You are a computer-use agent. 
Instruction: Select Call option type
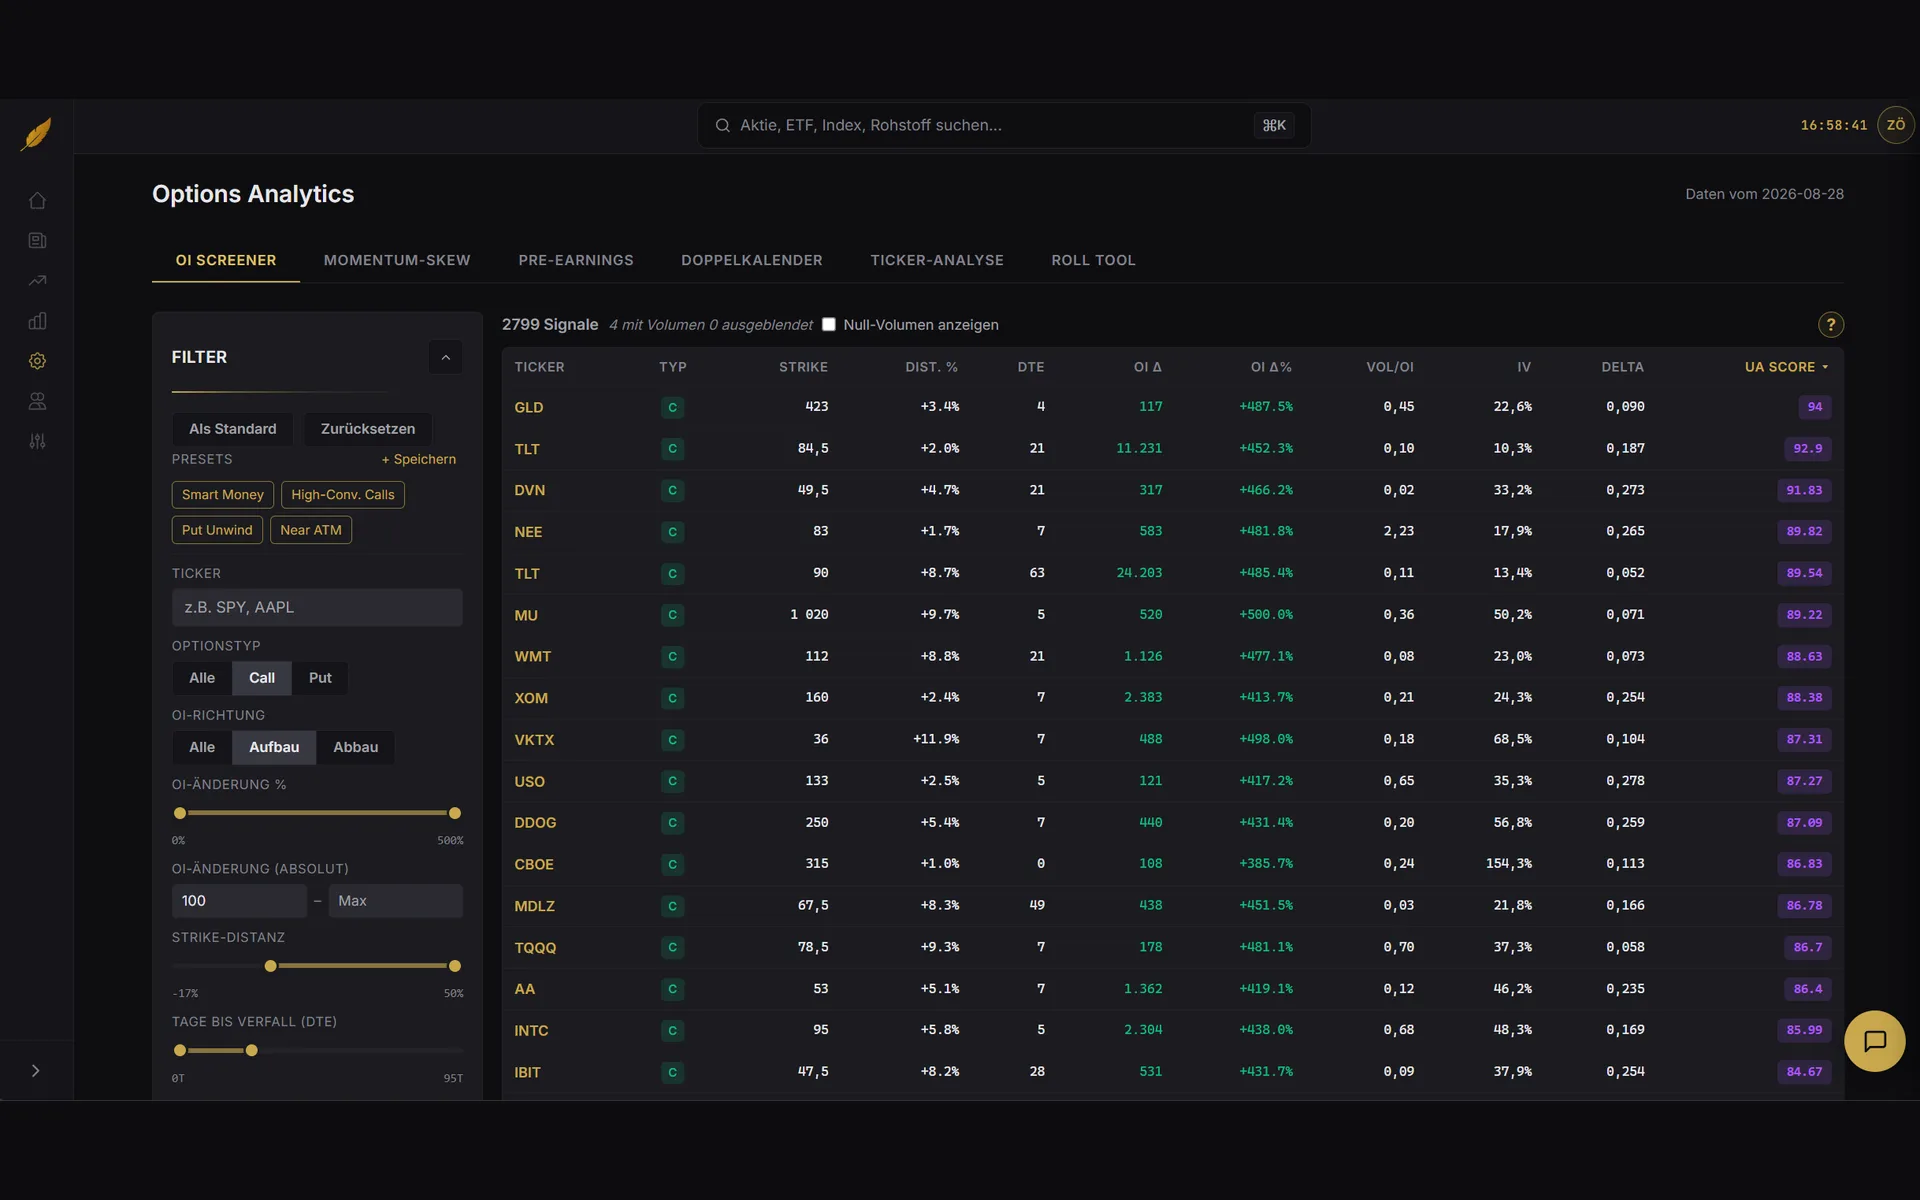tap(262, 678)
